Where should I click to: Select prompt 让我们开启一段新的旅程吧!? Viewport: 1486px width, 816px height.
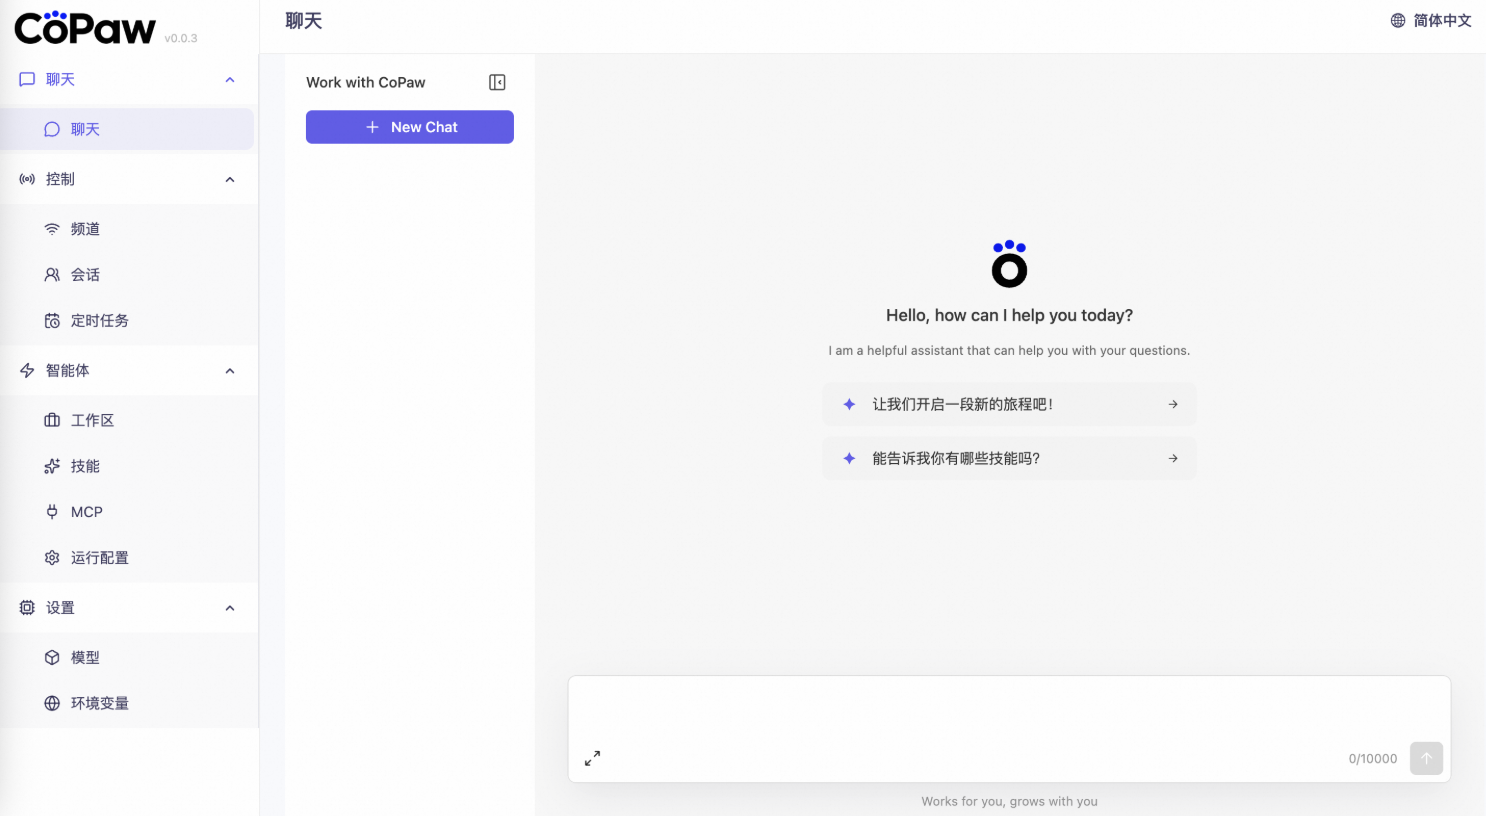1009,404
